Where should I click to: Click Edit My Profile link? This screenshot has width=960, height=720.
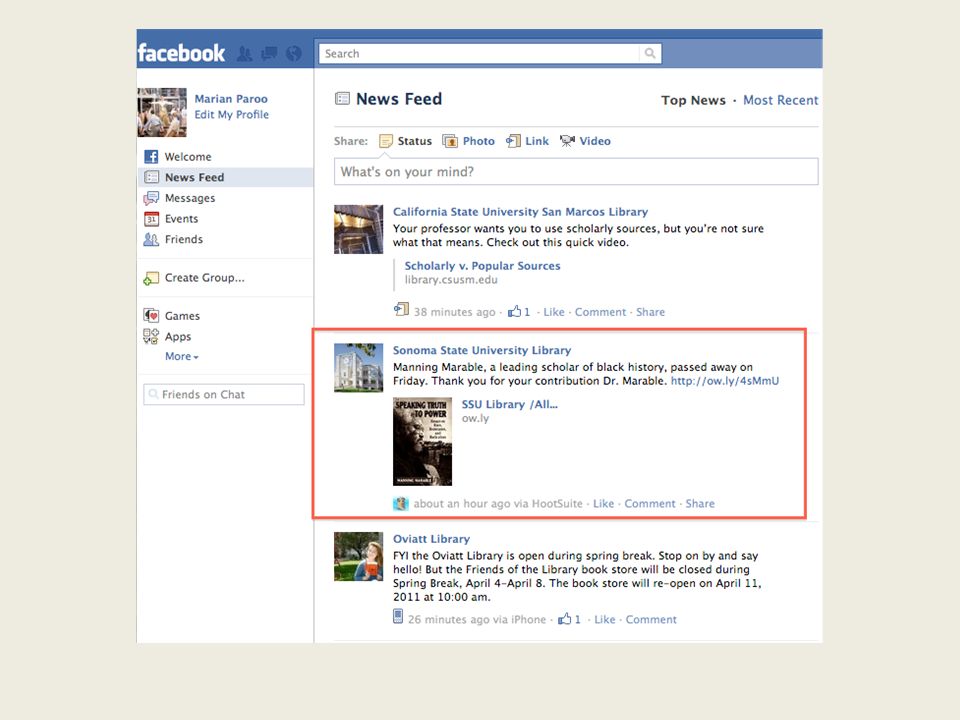[231, 114]
